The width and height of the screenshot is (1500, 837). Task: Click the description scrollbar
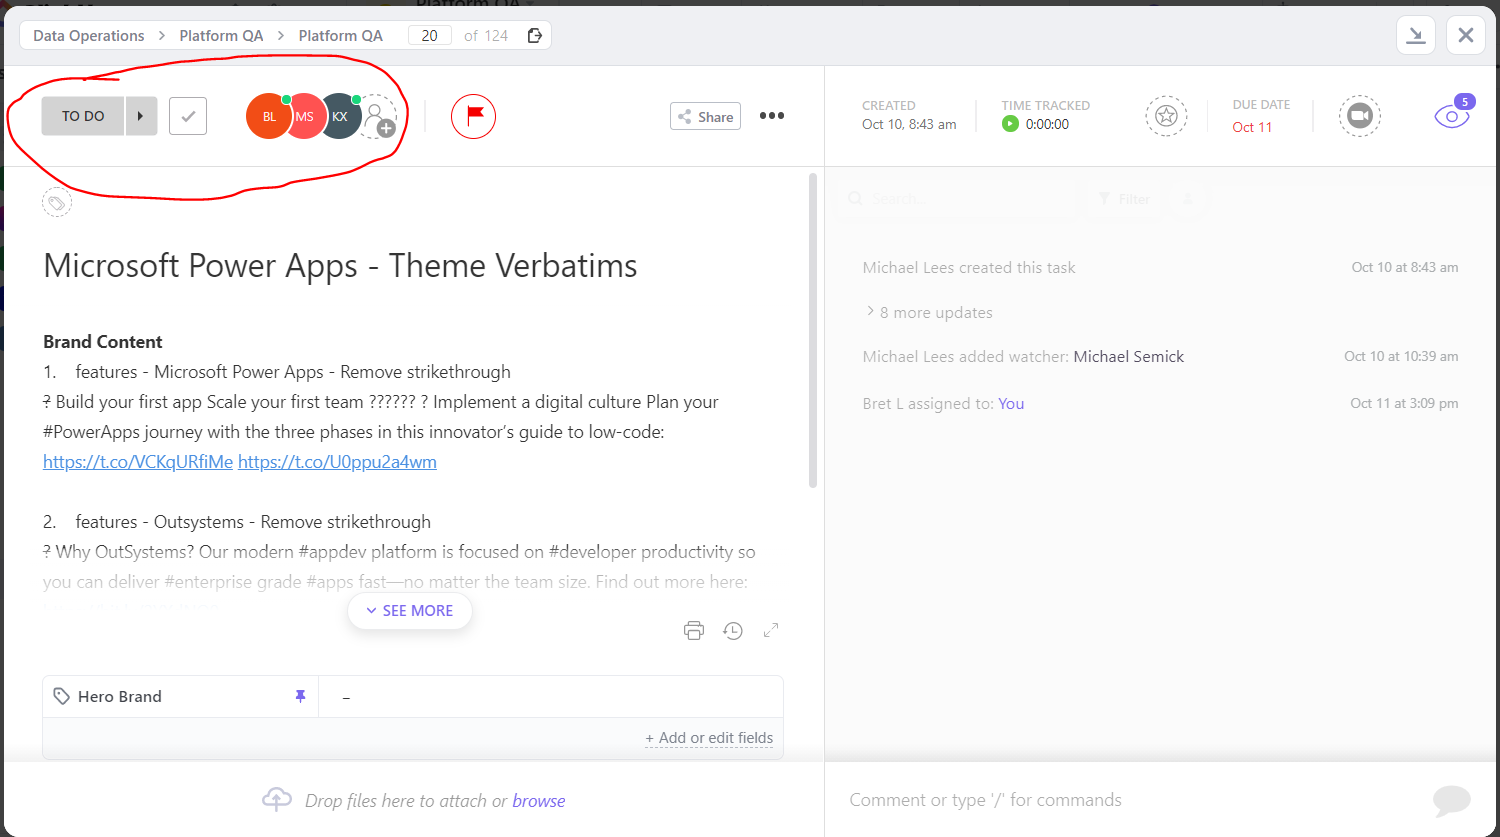(813, 330)
